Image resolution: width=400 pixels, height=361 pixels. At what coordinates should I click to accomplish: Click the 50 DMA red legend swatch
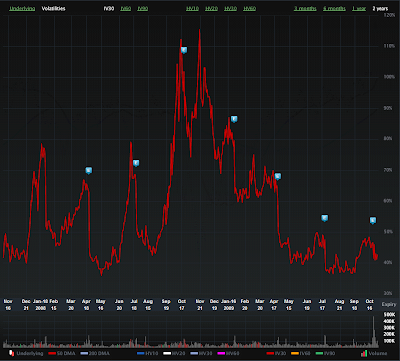(x=52, y=353)
